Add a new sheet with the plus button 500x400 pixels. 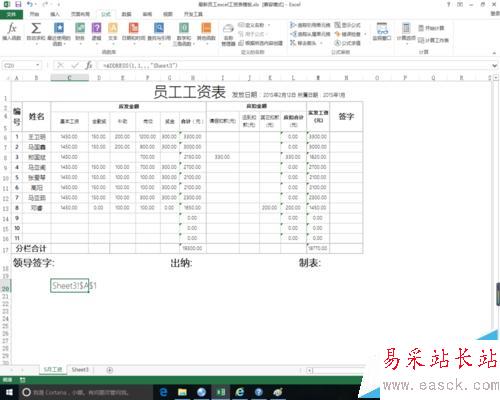(x=109, y=370)
